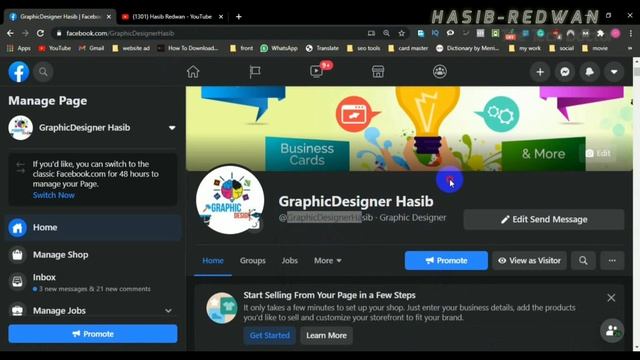Click the Create plus icon

pos(540,72)
